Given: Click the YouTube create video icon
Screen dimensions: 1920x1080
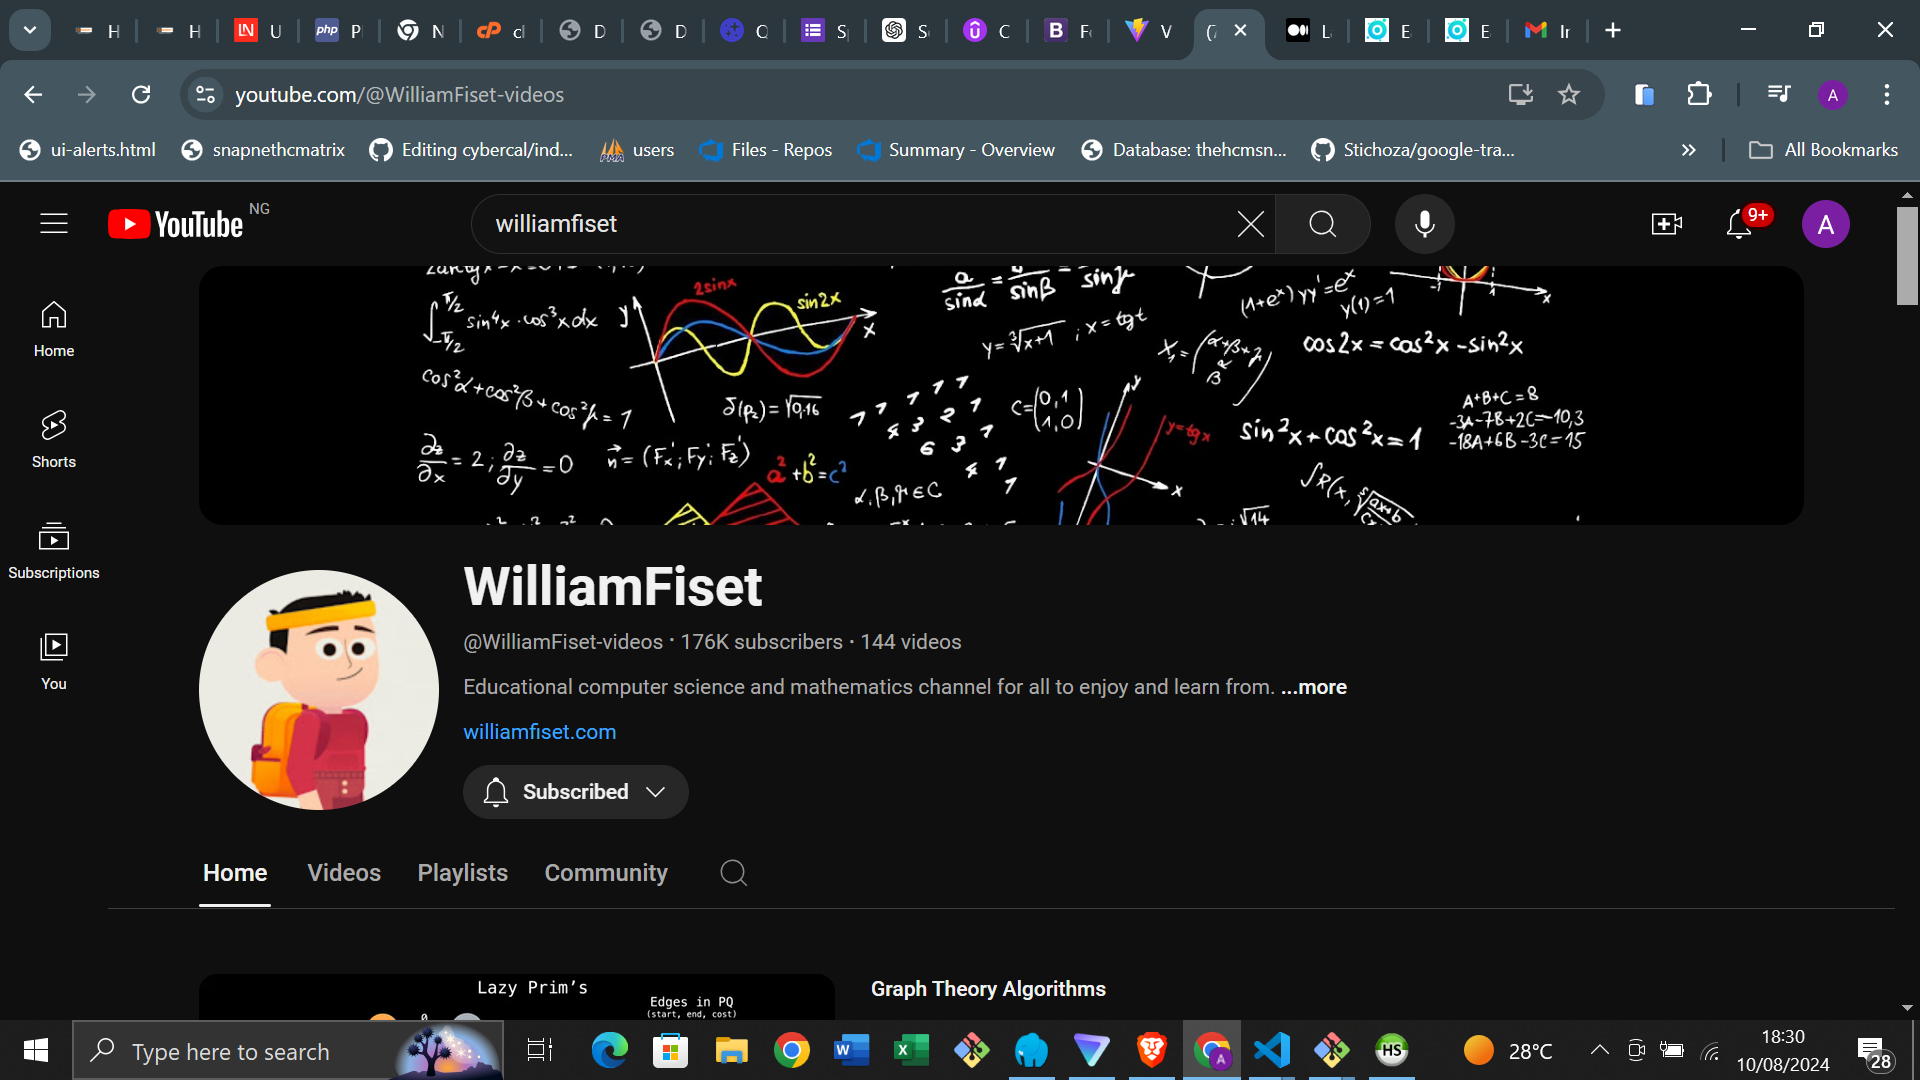Looking at the screenshot, I should coord(1667,224).
